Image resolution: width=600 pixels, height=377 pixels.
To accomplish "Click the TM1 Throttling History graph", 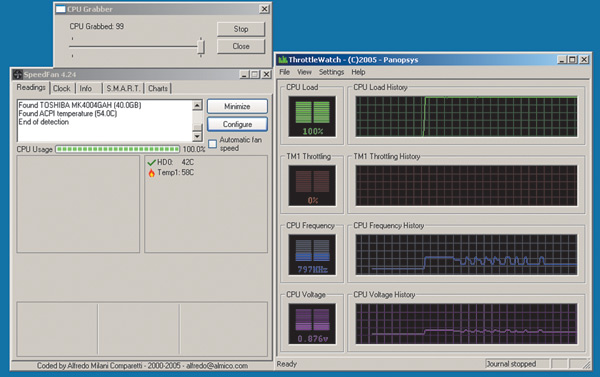I will (466, 186).
